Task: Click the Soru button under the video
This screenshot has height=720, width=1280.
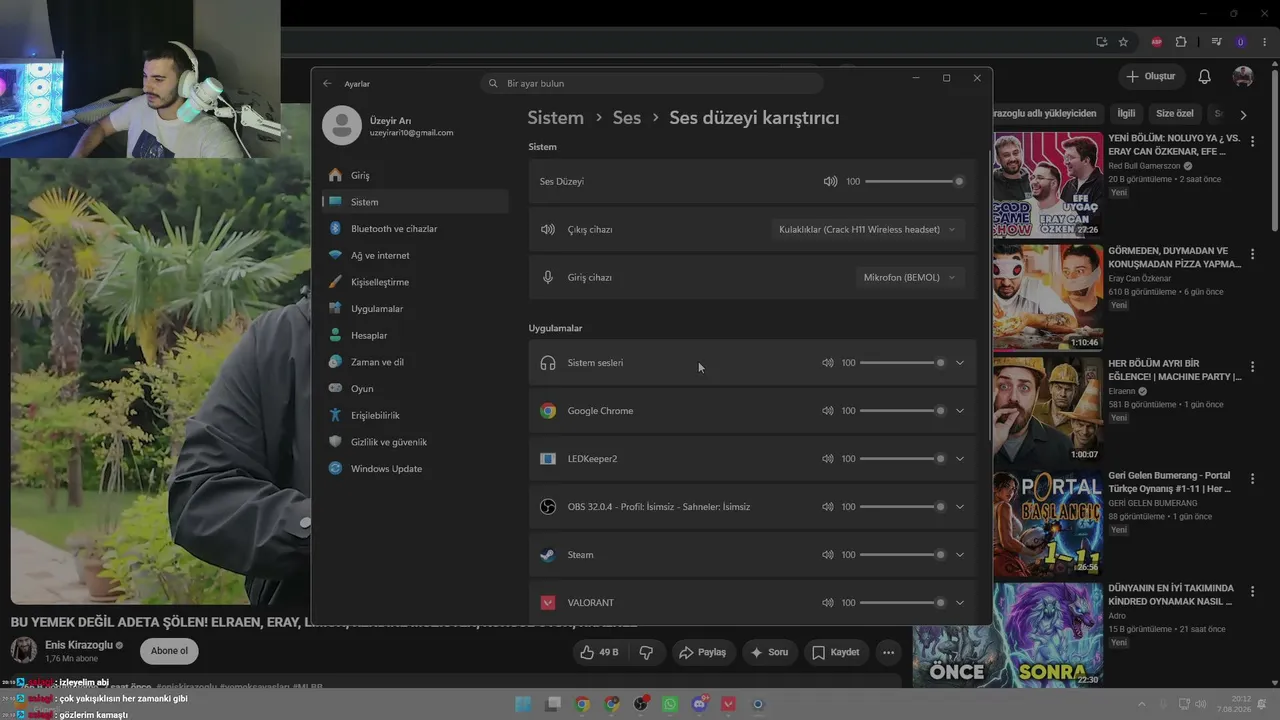Action: [770, 652]
